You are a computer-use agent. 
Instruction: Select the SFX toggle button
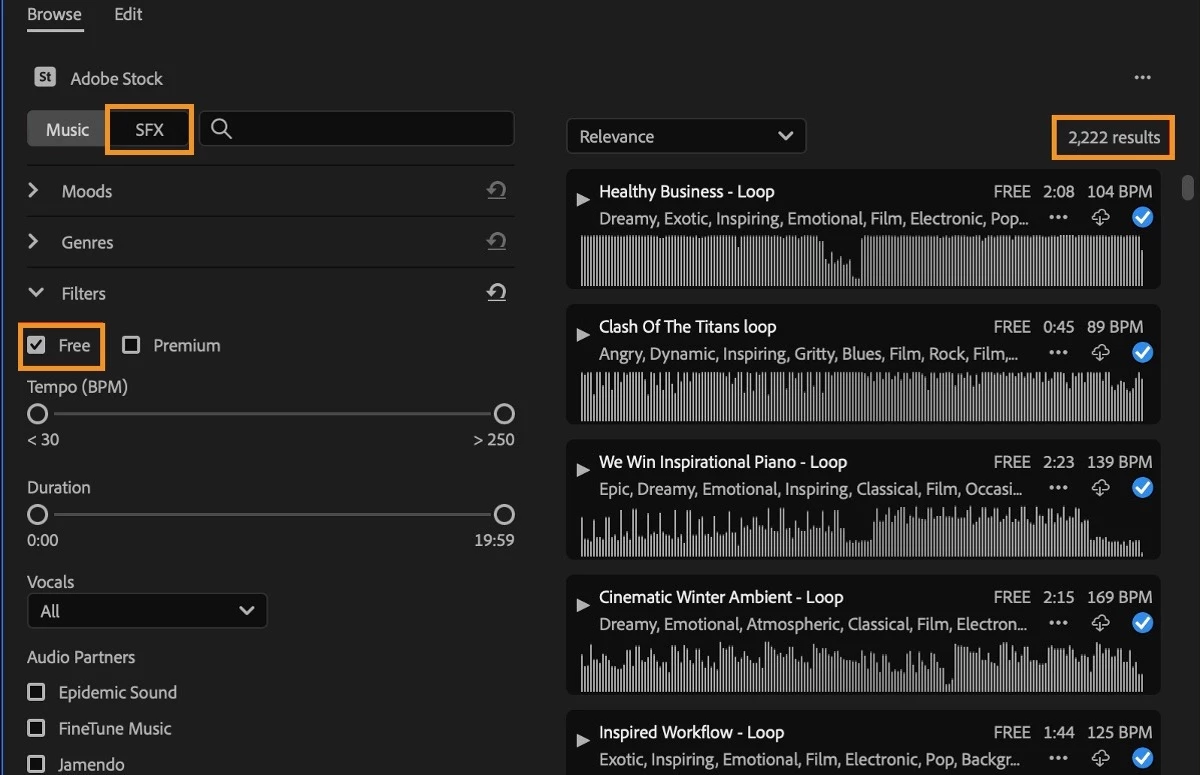coord(149,130)
